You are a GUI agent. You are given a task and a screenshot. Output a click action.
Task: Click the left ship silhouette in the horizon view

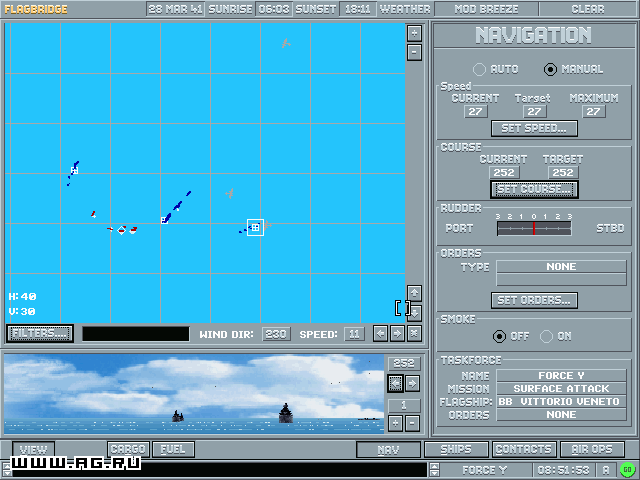click(x=178, y=416)
